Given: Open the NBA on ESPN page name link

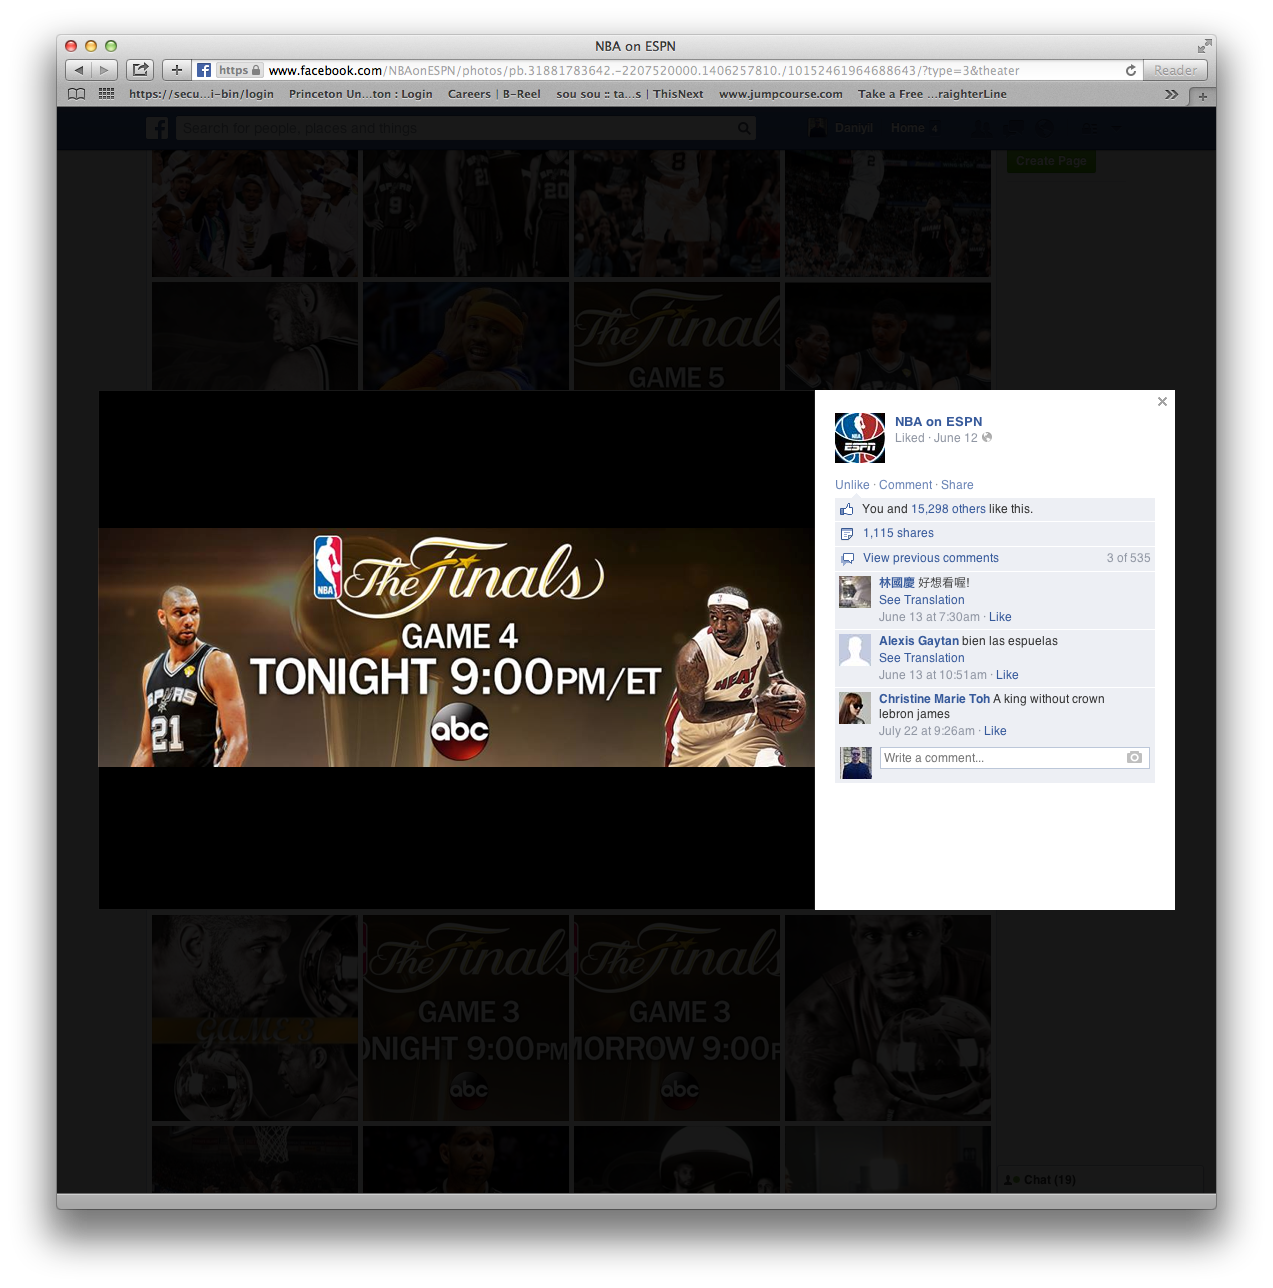Looking at the screenshot, I should pyautogui.click(x=938, y=421).
